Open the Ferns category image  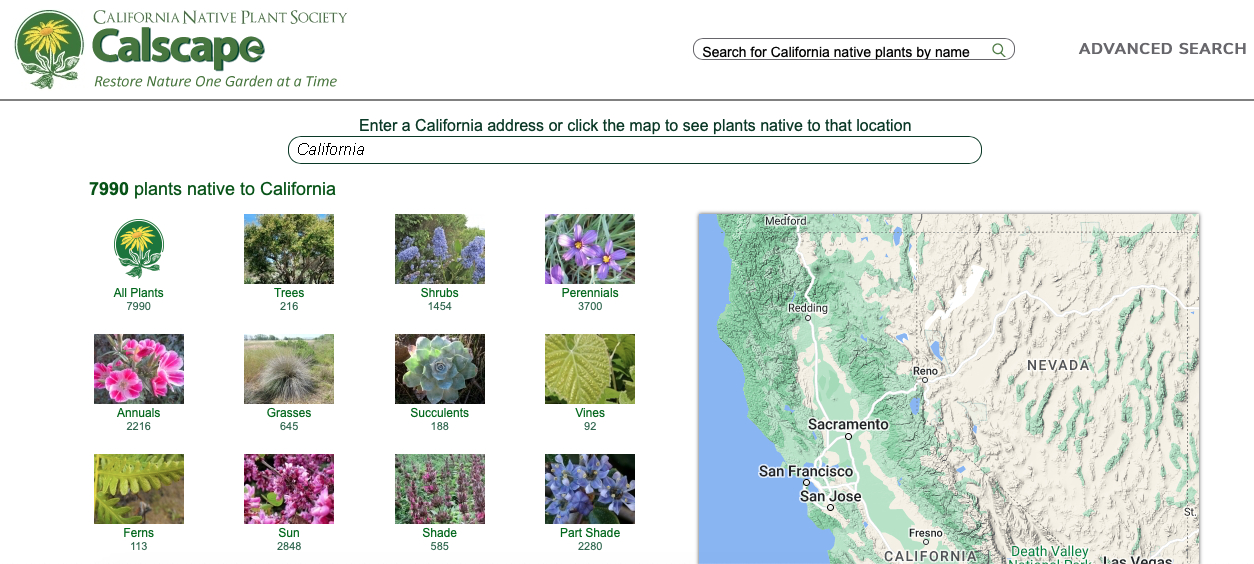(x=139, y=489)
